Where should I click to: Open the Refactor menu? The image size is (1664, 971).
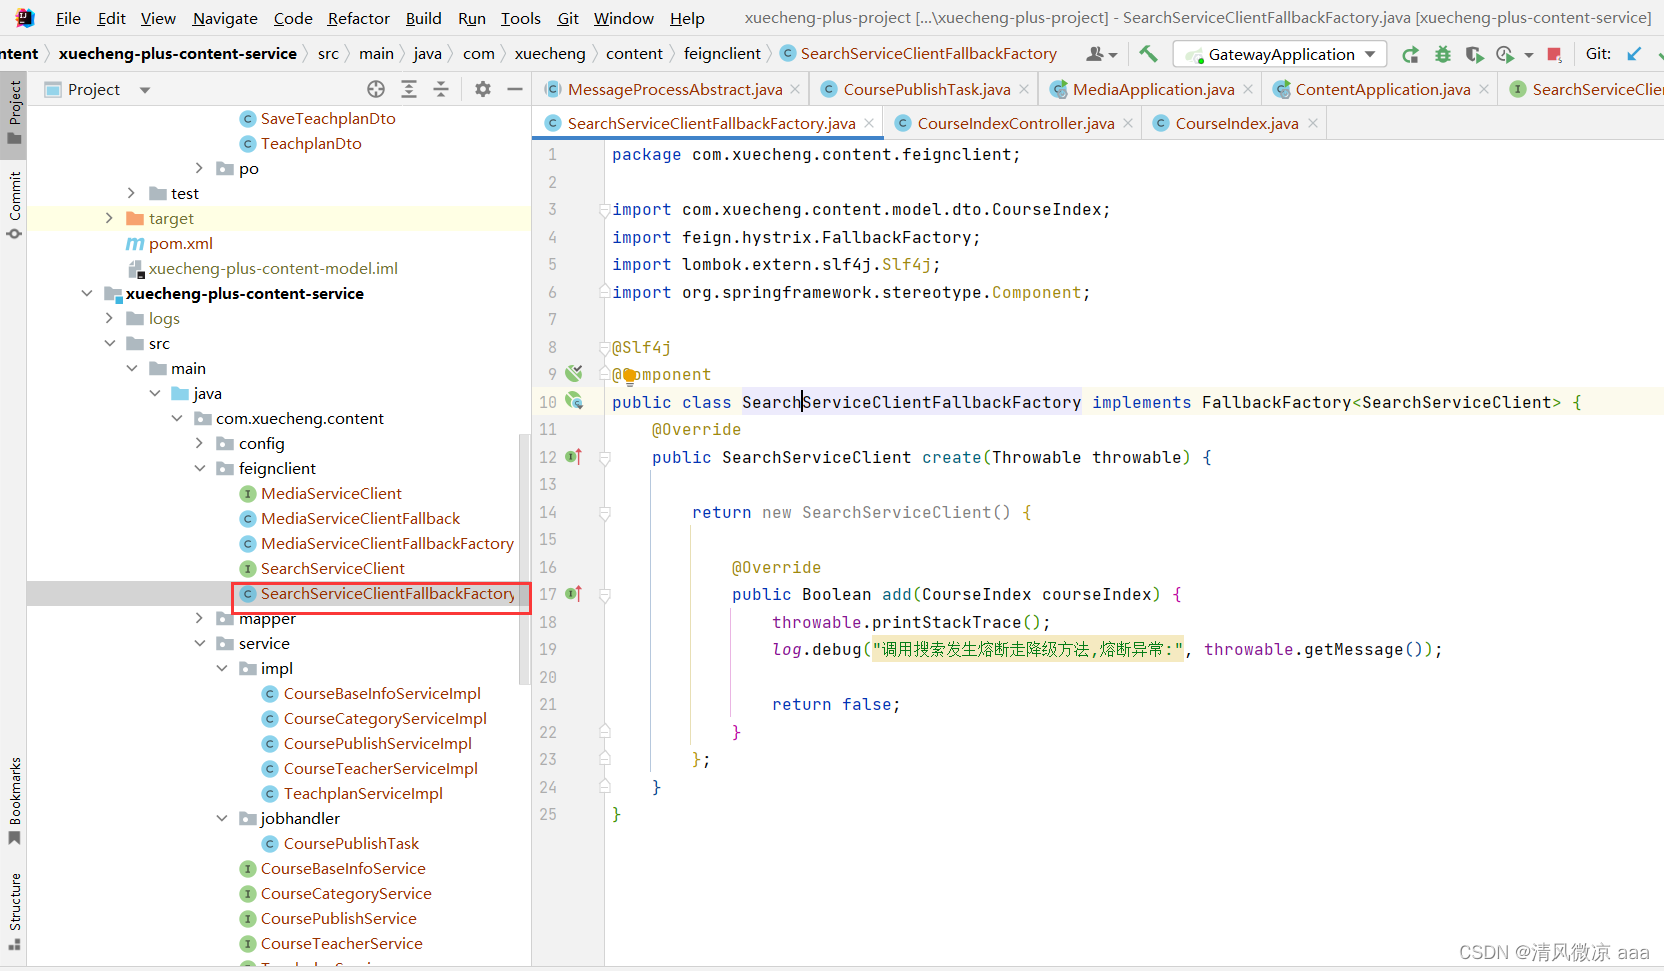pyautogui.click(x=358, y=18)
